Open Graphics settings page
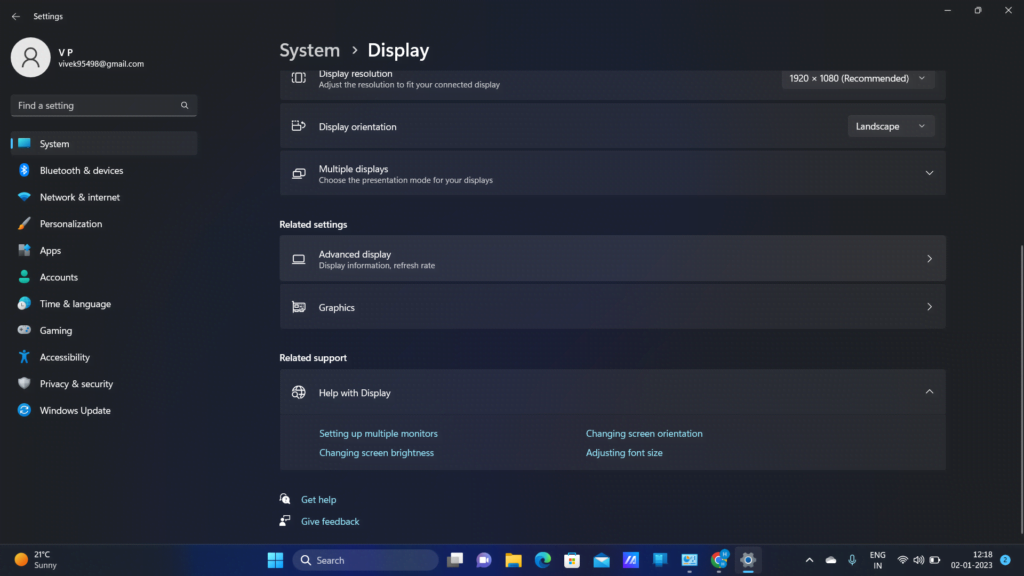 pos(613,308)
